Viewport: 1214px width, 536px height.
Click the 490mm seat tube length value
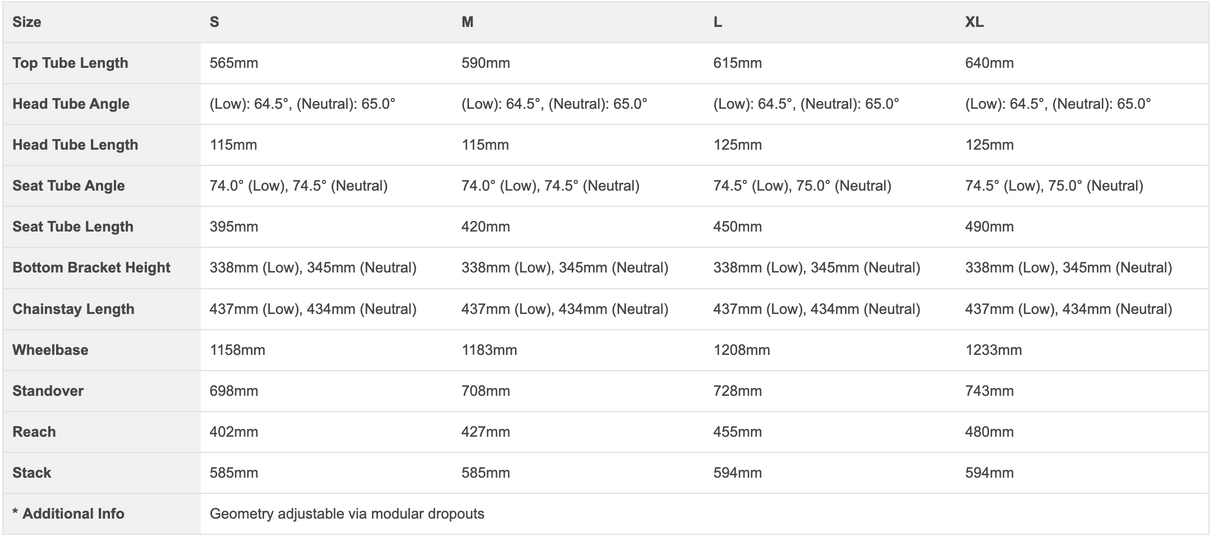[989, 227]
